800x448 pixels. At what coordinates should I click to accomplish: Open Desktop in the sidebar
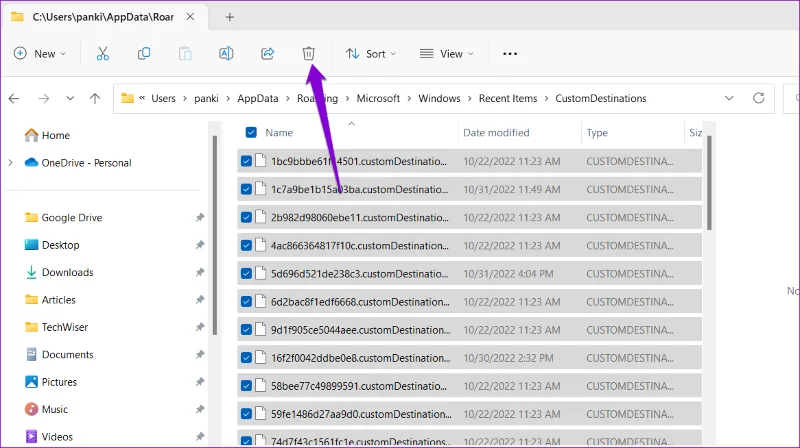coord(52,245)
